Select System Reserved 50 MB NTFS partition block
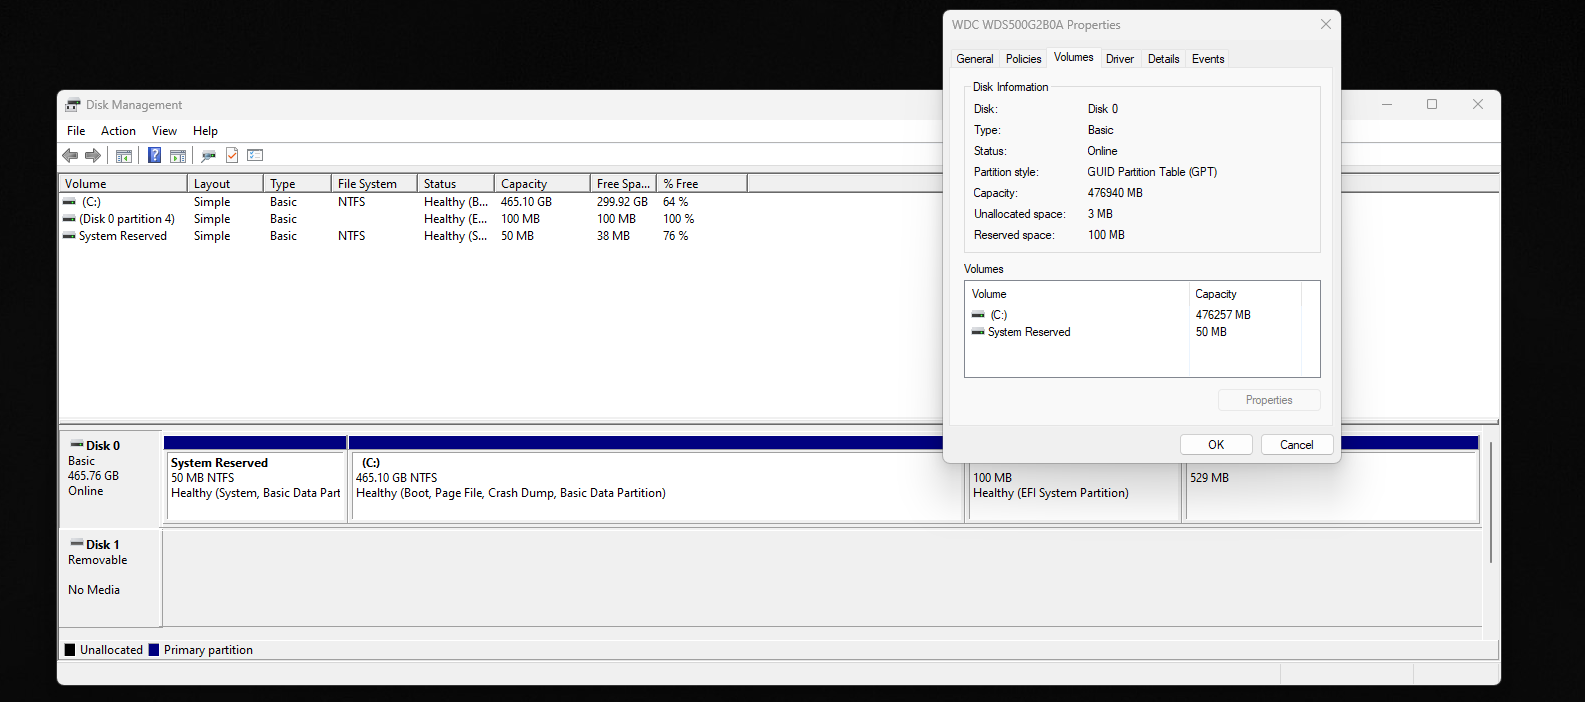1585x702 pixels. click(x=255, y=486)
